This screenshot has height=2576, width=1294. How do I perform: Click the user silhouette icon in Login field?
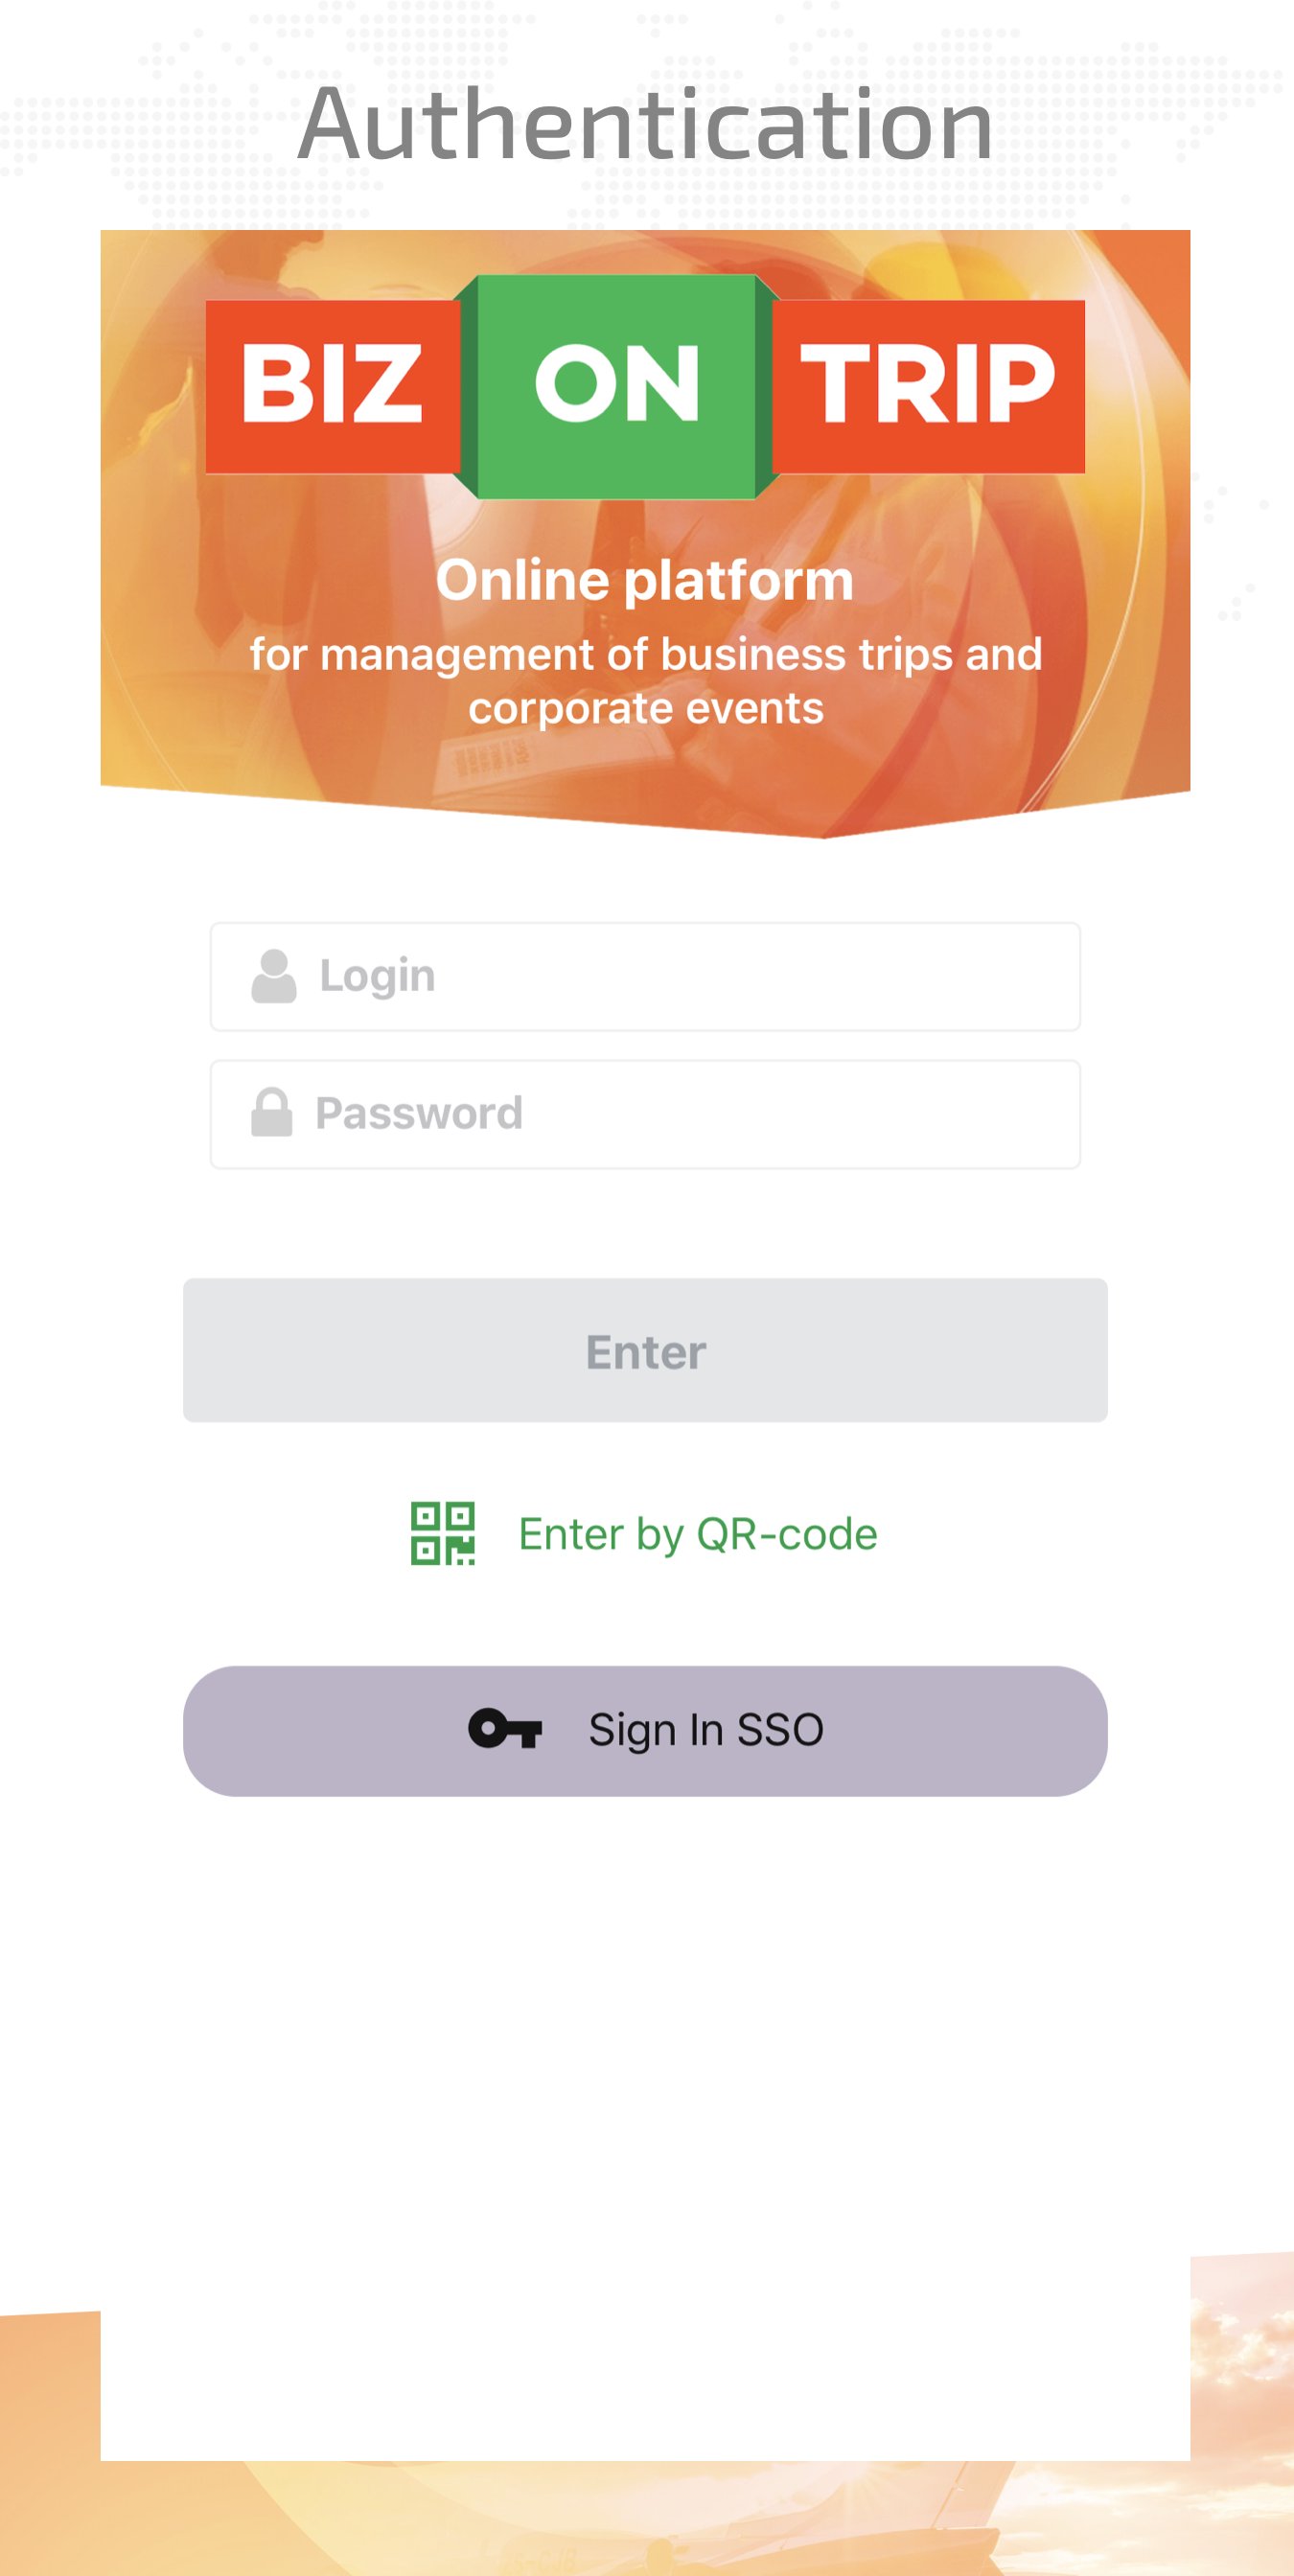click(273, 976)
